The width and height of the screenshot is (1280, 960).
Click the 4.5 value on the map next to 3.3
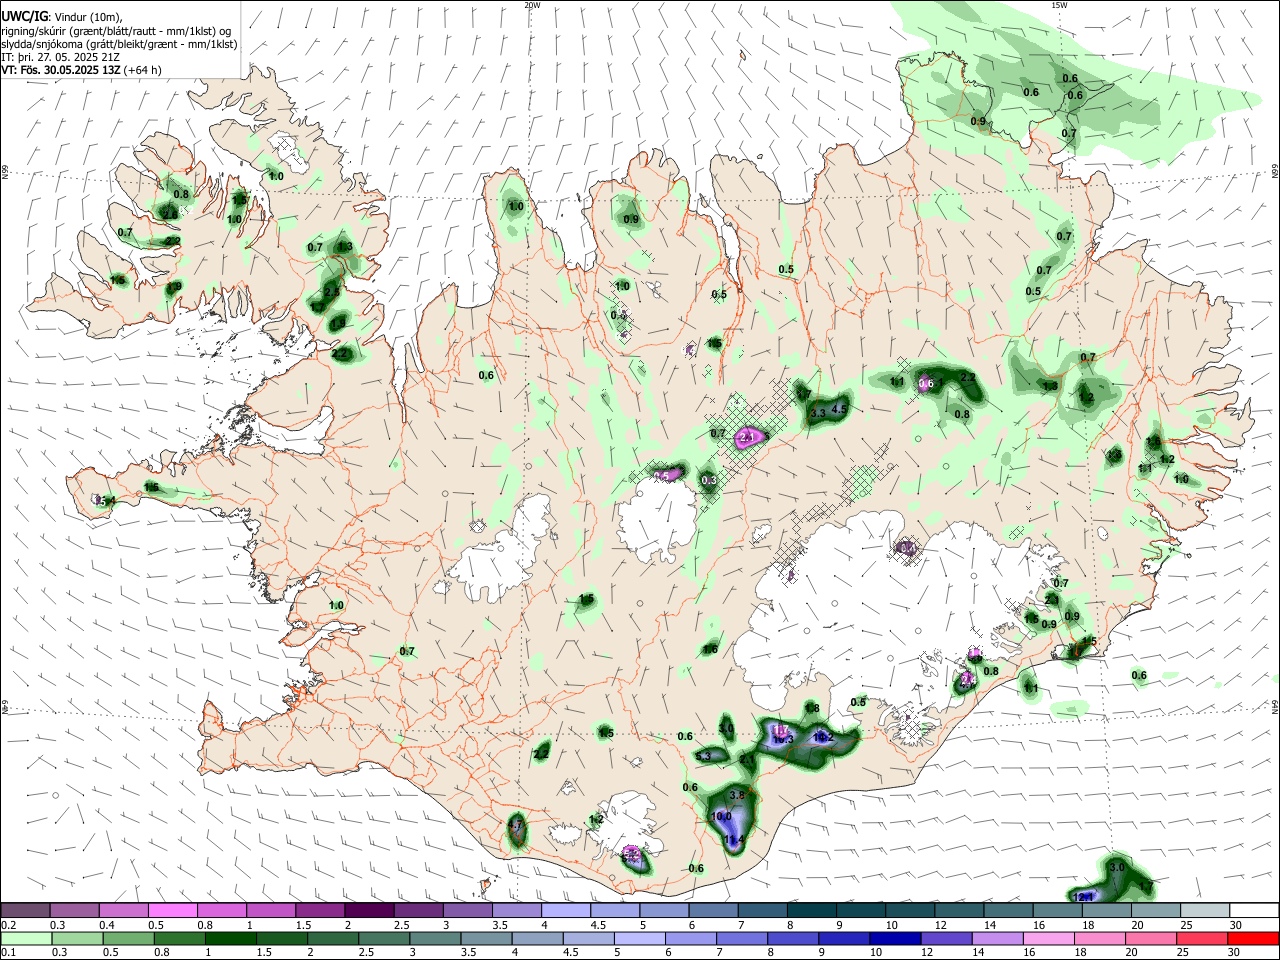click(x=840, y=409)
